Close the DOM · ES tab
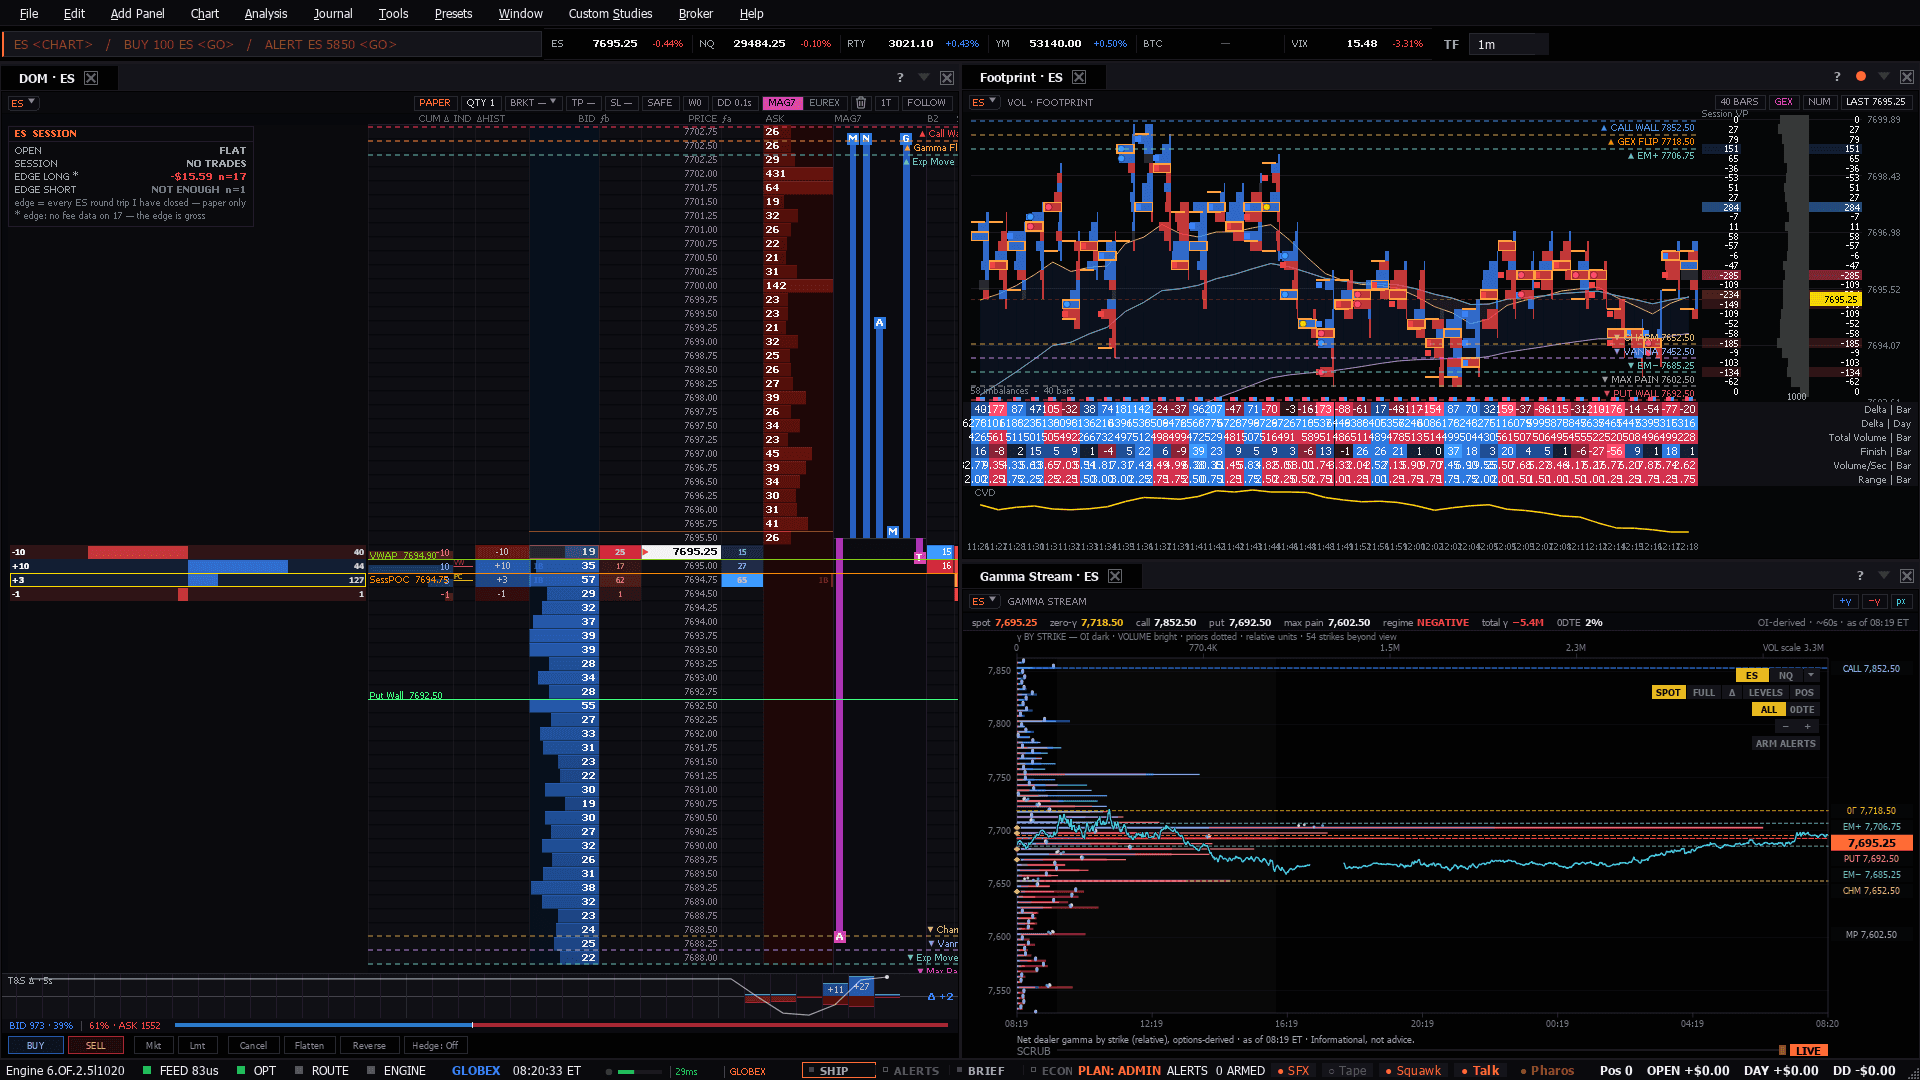Screen dimensions: 1920x1080 point(91,78)
